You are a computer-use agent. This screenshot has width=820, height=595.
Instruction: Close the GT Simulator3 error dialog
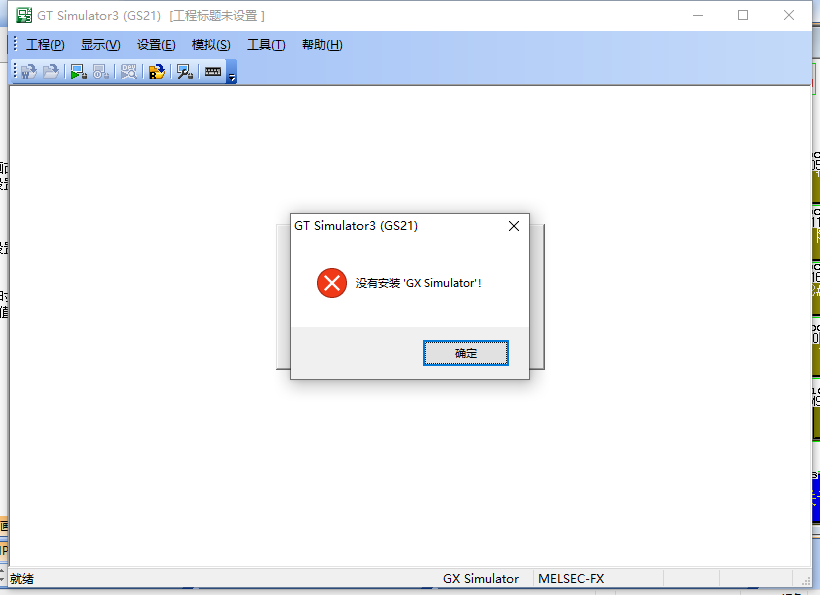(x=514, y=226)
